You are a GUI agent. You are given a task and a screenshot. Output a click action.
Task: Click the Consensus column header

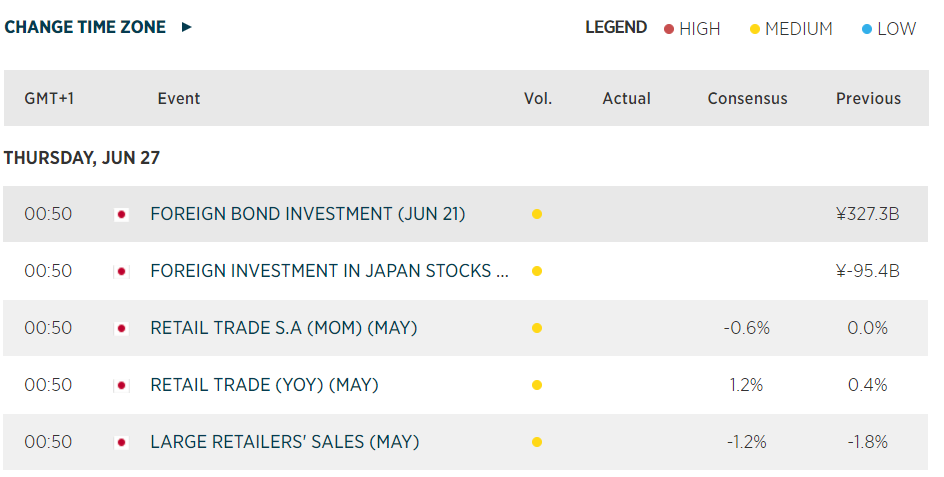pyautogui.click(x=747, y=98)
